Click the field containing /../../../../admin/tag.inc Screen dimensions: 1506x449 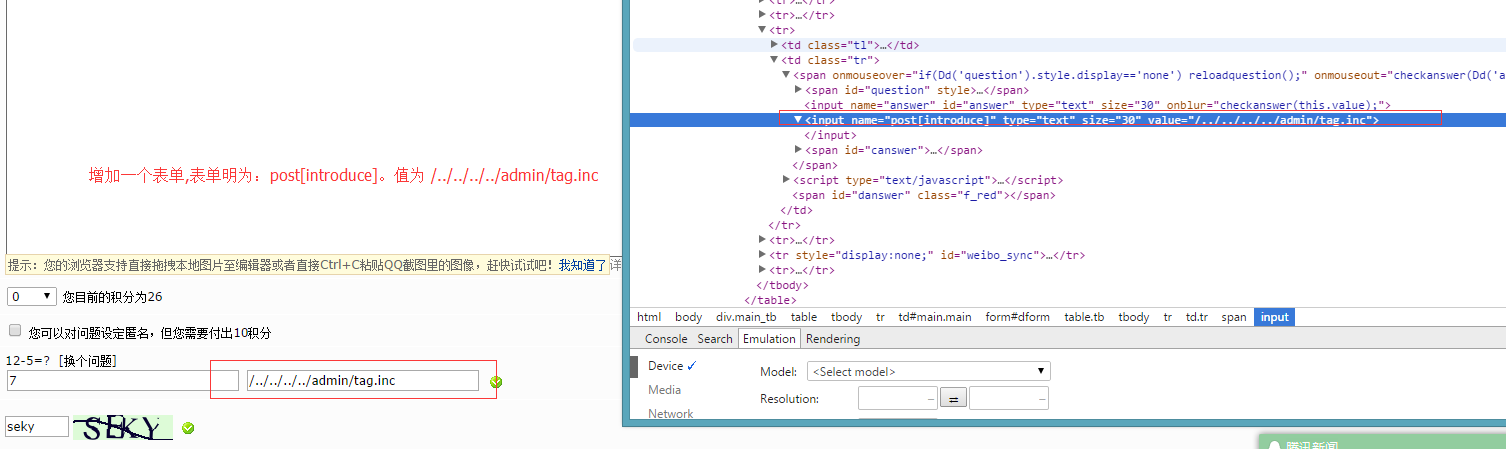click(x=363, y=380)
